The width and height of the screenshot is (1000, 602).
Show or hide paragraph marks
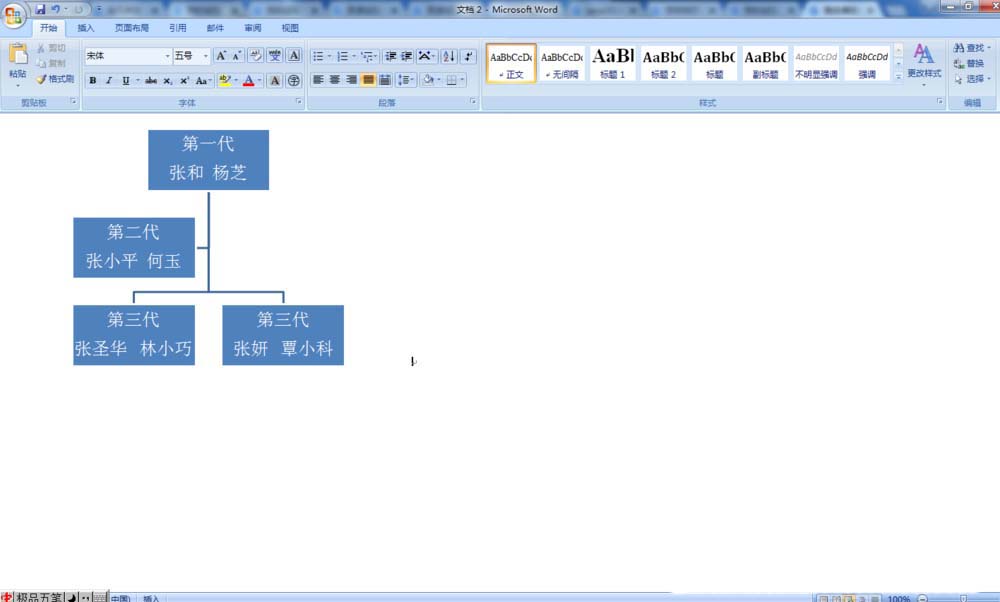click(469, 56)
